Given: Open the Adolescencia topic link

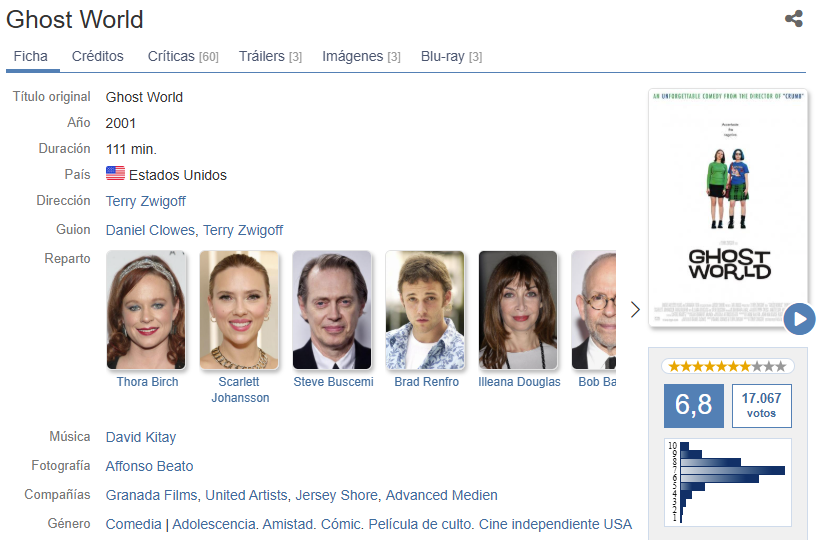Looking at the screenshot, I should pos(213,524).
